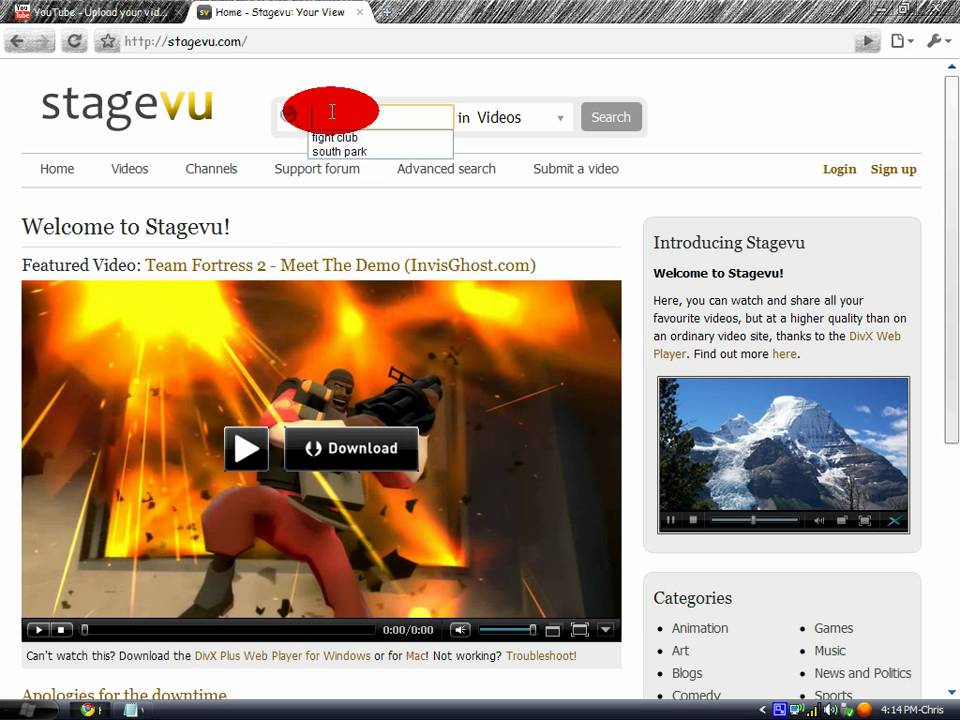
Task: Open the Animation category
Action: click(x=700, y=628)
